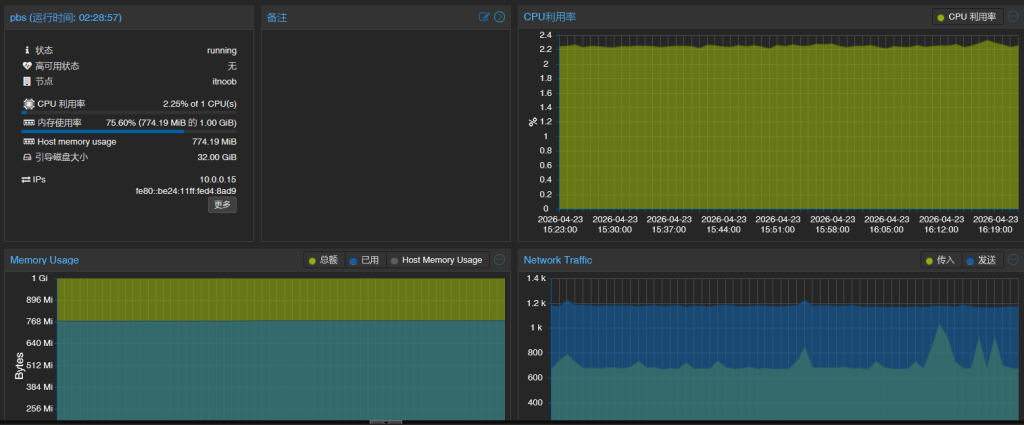The width and height of the screenshot is (1024, 425).
Task: Click the 内存使用率 progress bar
Action: (x=128, y=131)
